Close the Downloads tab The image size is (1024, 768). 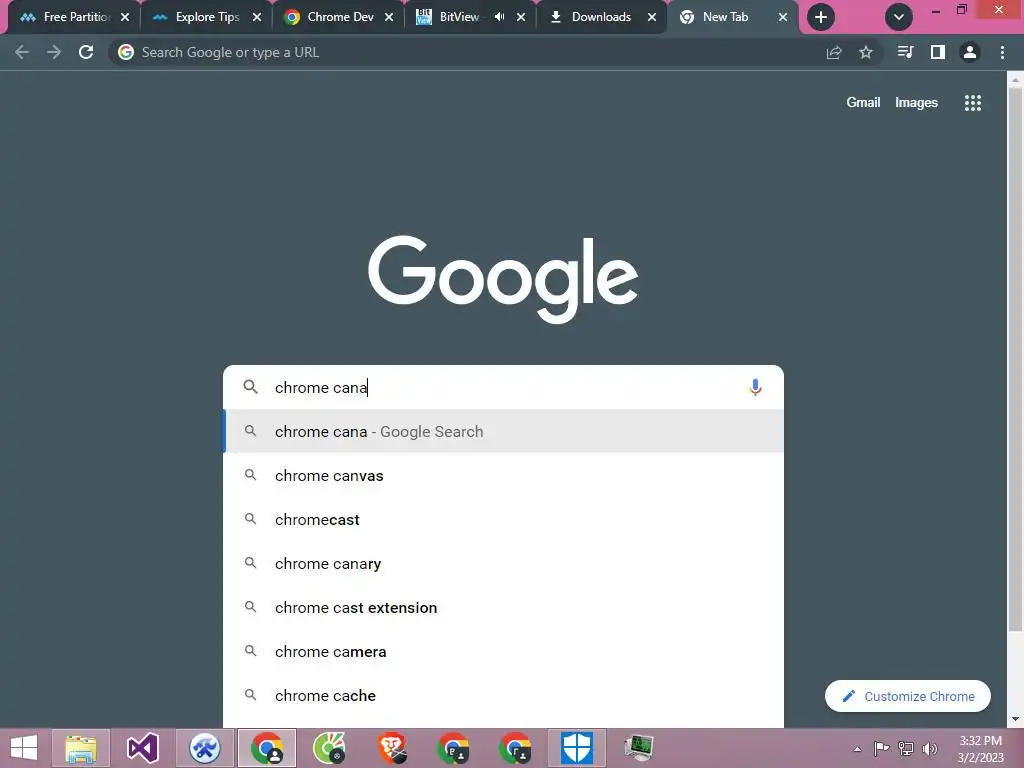click(x=652, y=18)
